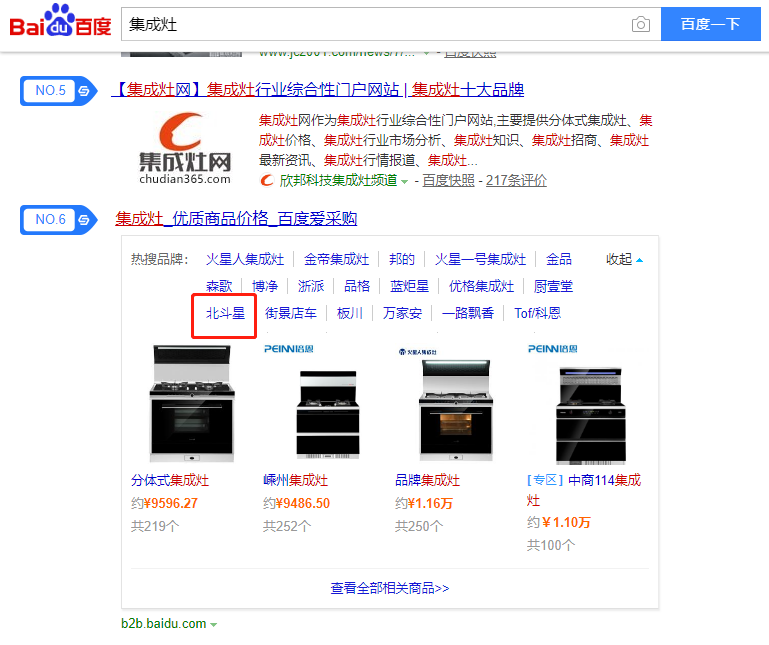Open 分体式集成灶 product image
The width and height of the screenshot is (769, 645).
point(192,403)
